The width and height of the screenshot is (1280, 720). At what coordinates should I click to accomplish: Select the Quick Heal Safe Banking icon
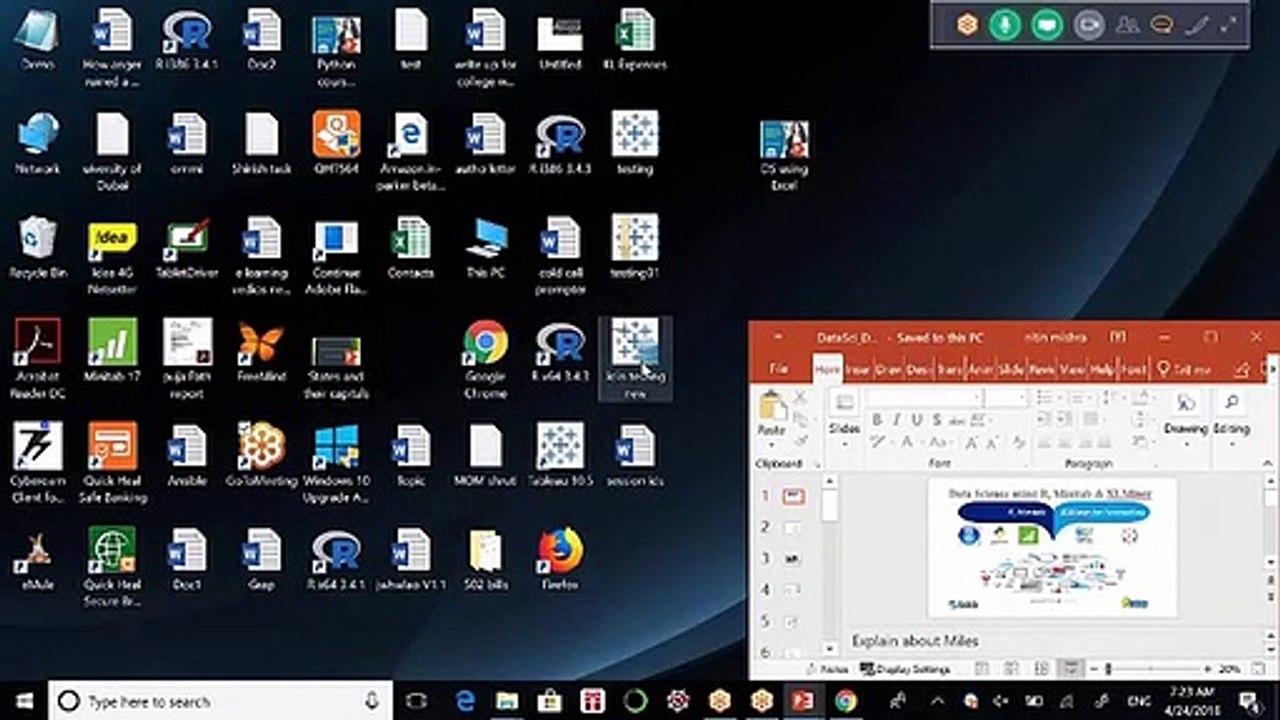click(x=113, y=462)
